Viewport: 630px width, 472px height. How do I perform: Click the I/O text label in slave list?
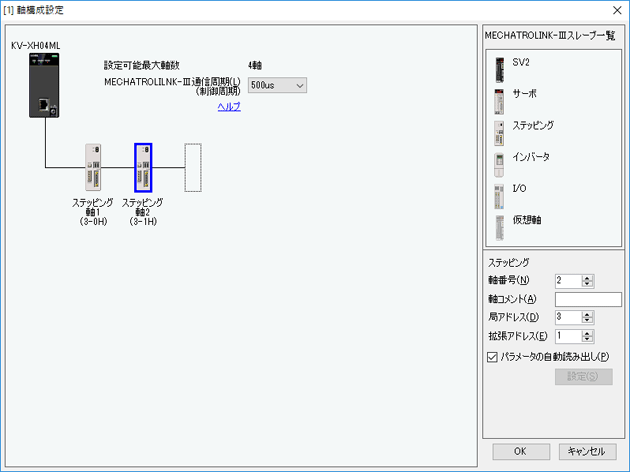pyautogui.click(x=519, y=188)
